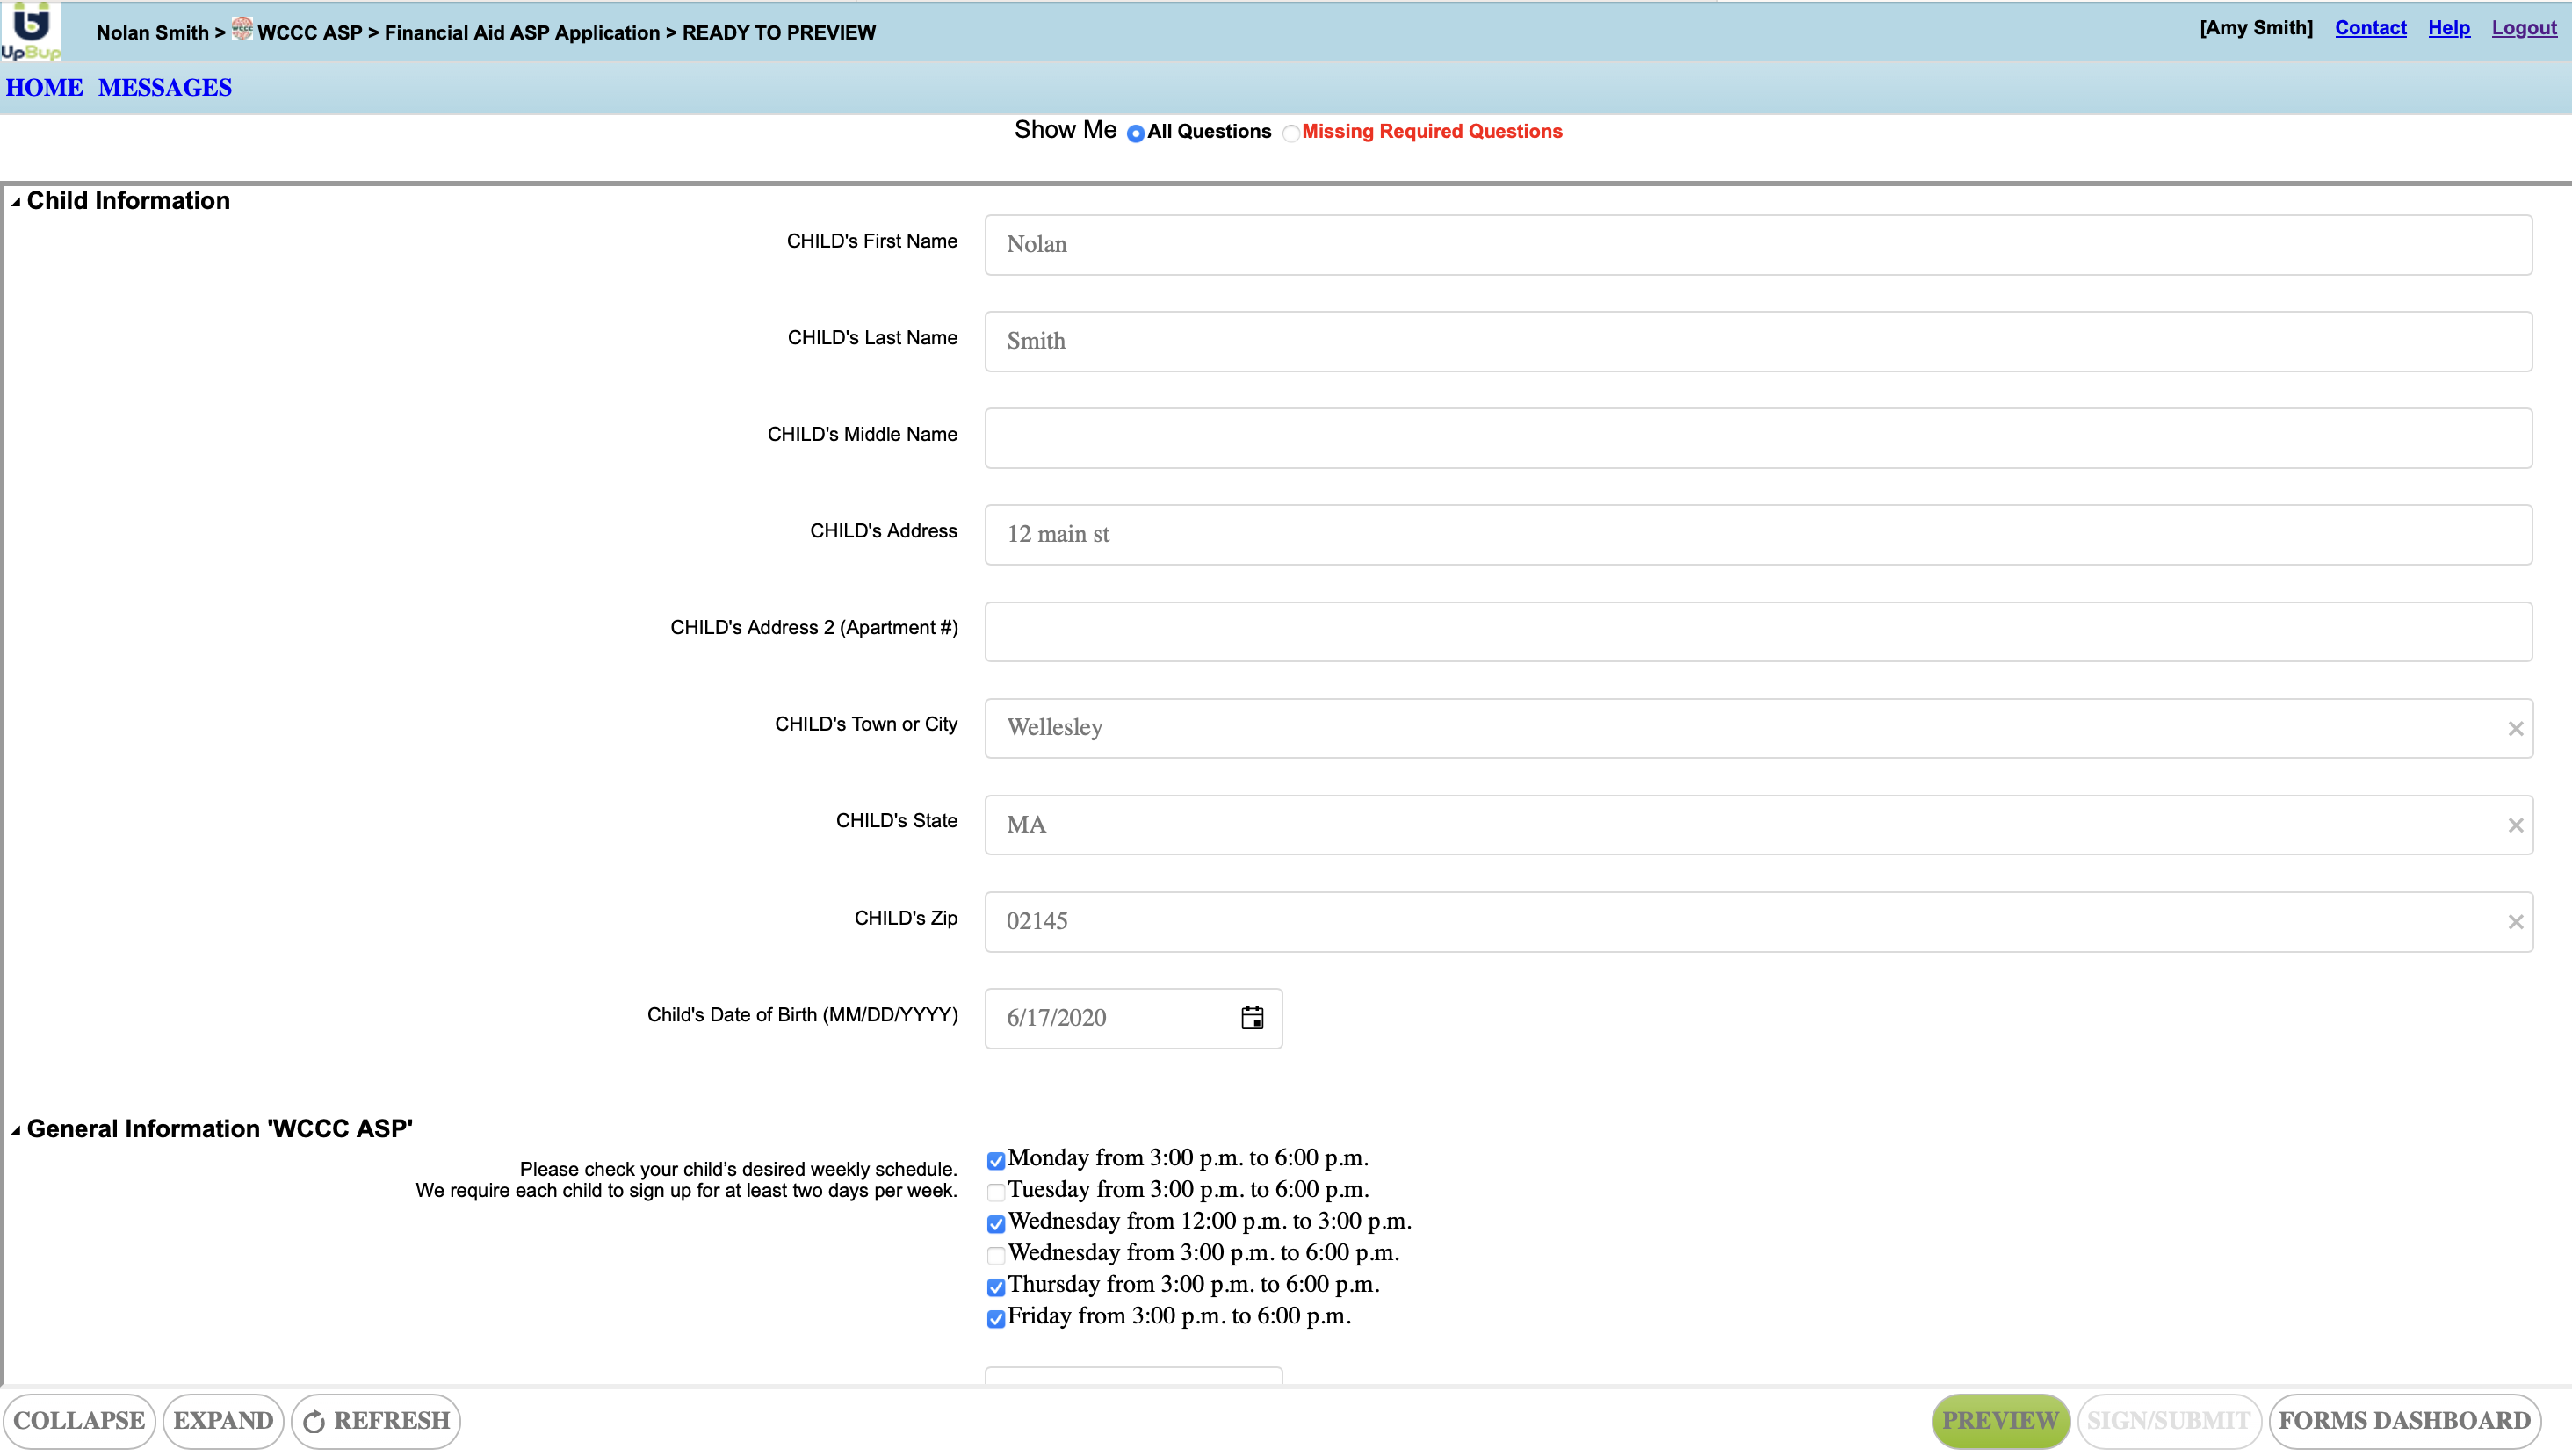Clear the CHILD's Town or City field
The width and height of the screenshot is (2572, 1456).
tap(2515, 729)
